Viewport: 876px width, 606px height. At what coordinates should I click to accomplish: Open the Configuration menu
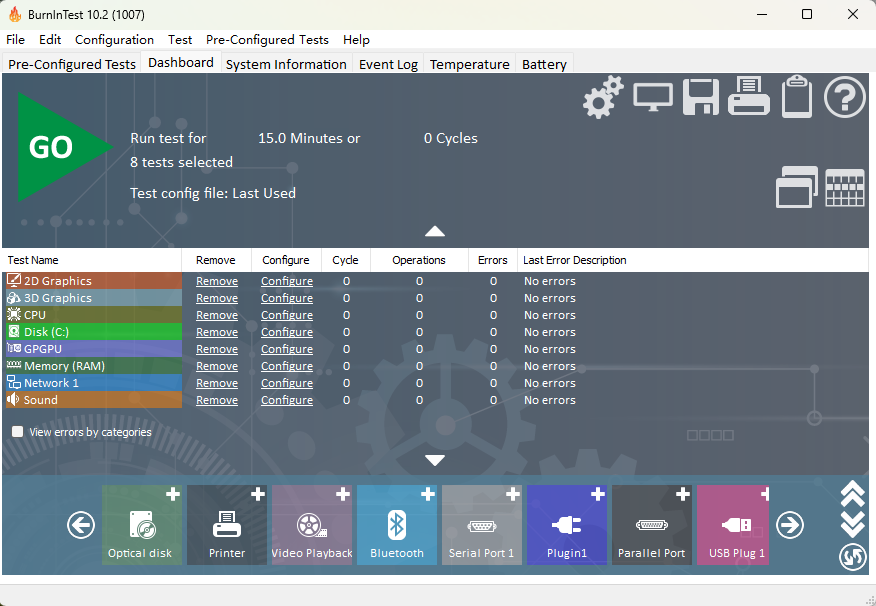(x=114, y=40)
